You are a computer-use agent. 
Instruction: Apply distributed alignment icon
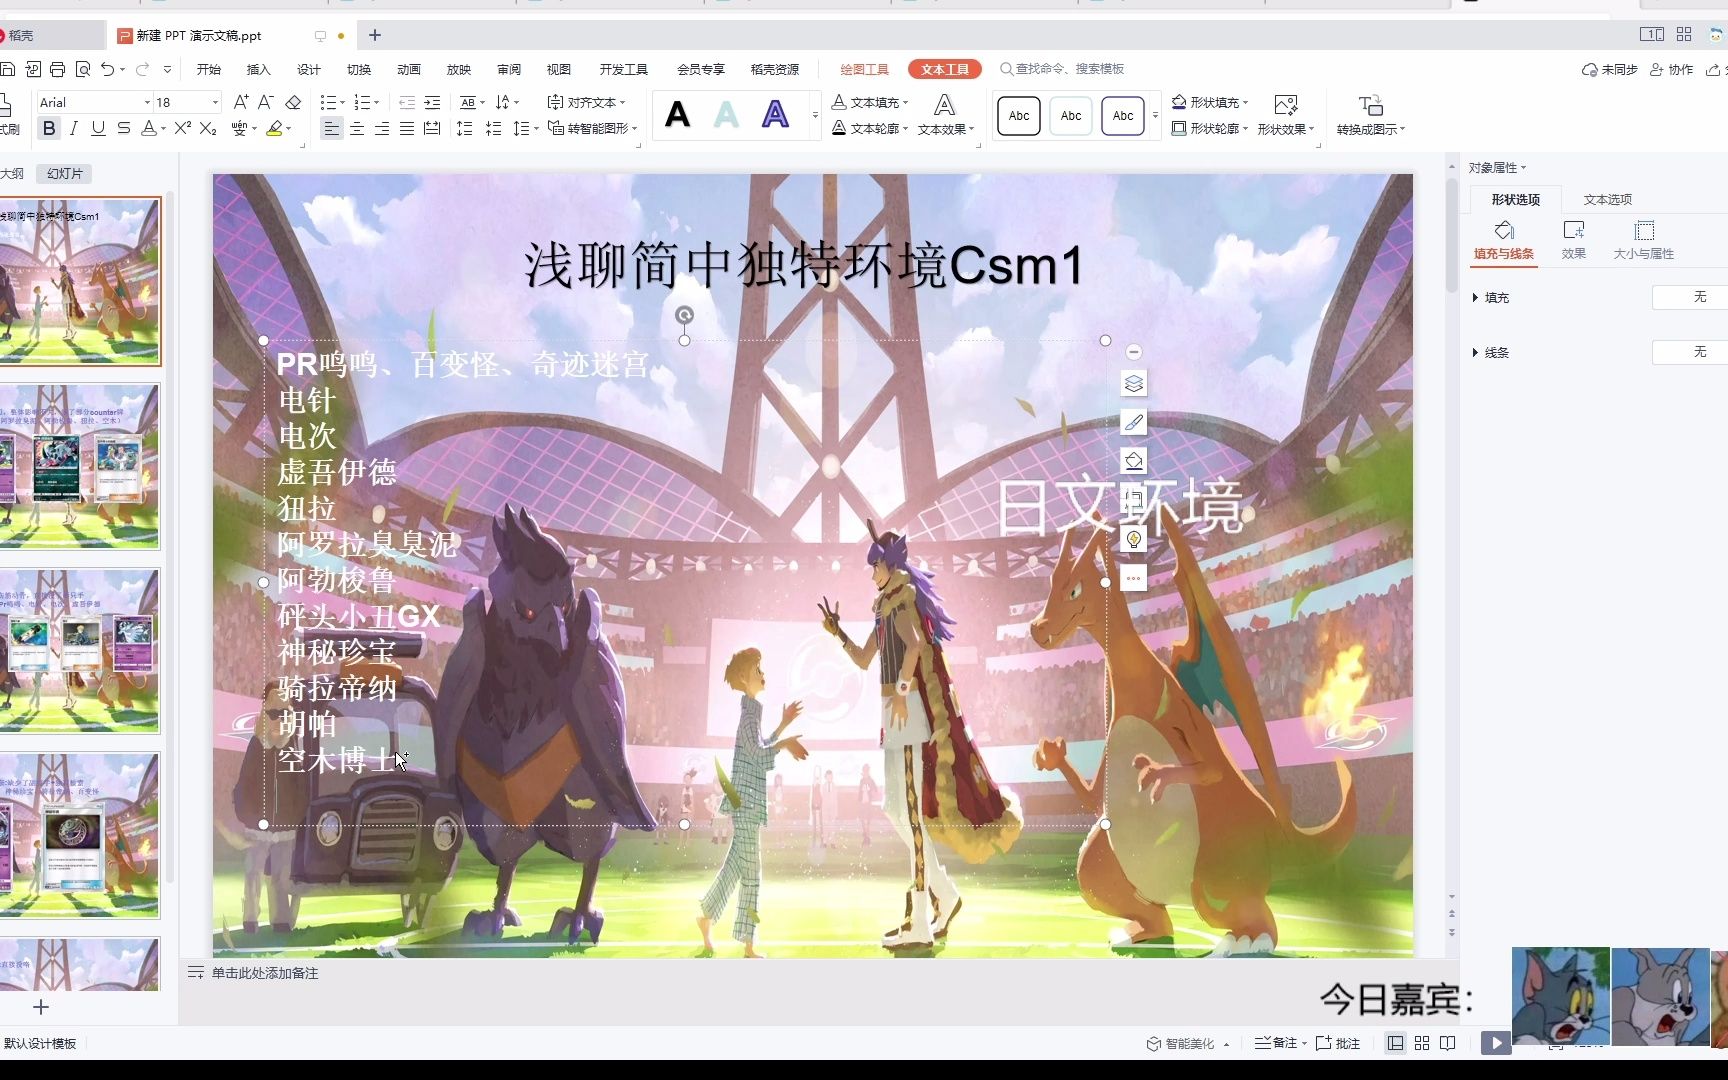432,128
